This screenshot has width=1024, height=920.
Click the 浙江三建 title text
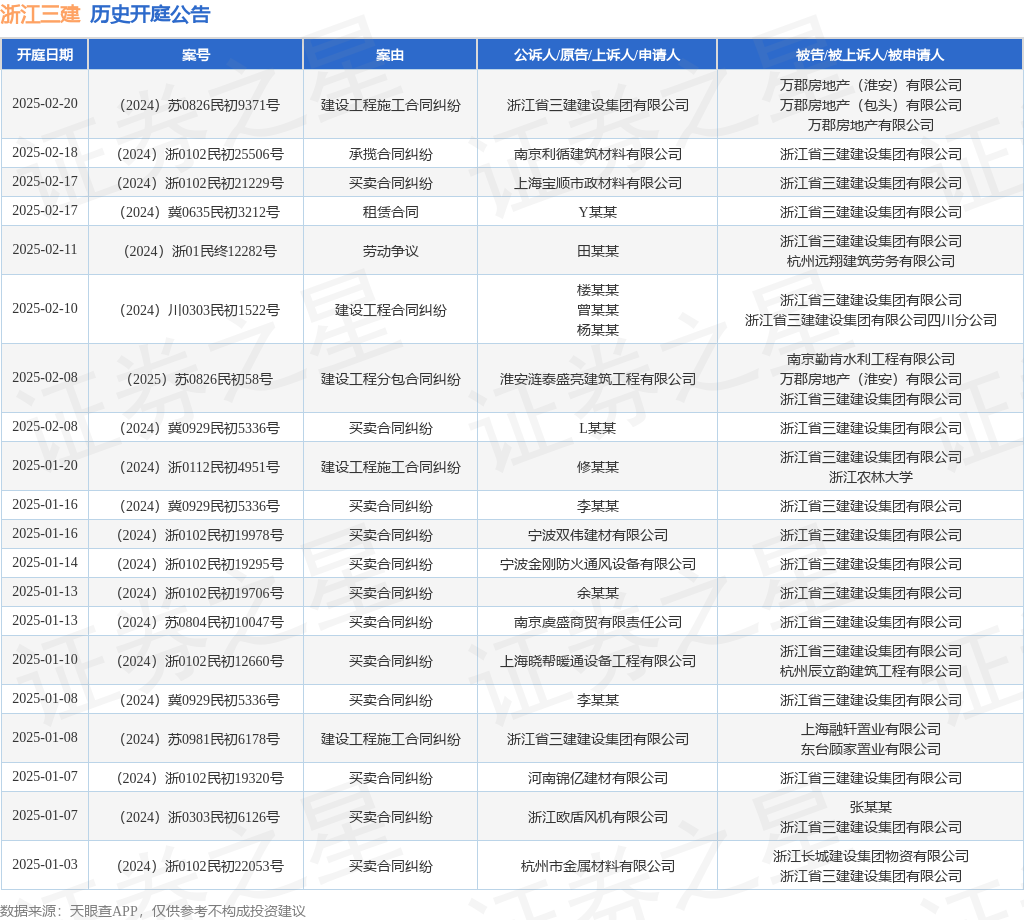(x=40, y=14)
